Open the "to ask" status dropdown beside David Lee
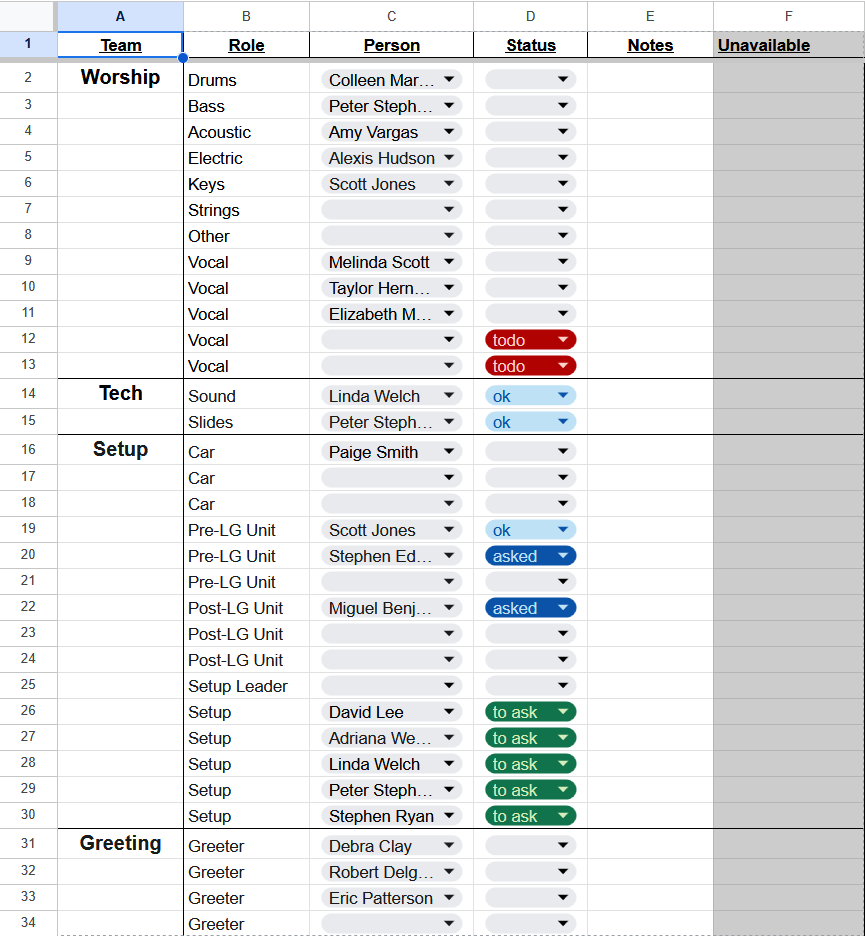The height and width of the screenshot is (936, 865). coord(530,711)
